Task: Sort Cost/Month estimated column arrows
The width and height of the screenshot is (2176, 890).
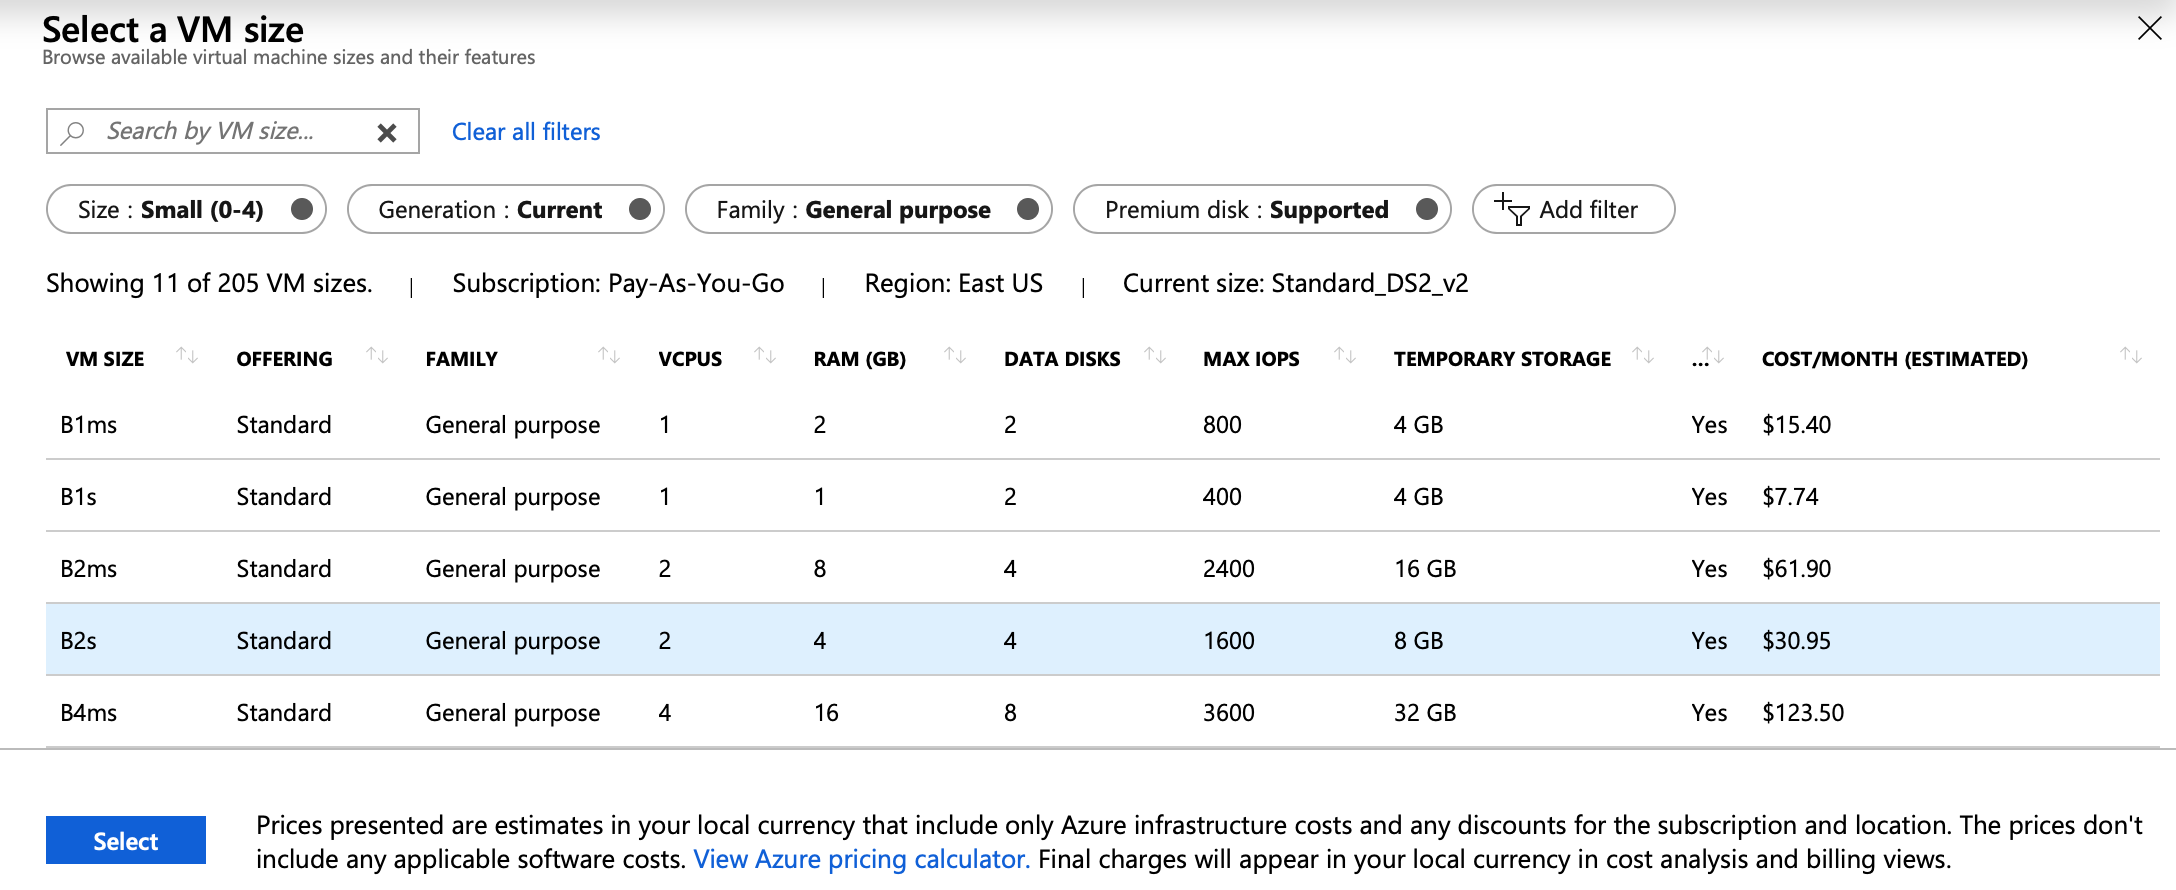Action: coord(2131,355)
